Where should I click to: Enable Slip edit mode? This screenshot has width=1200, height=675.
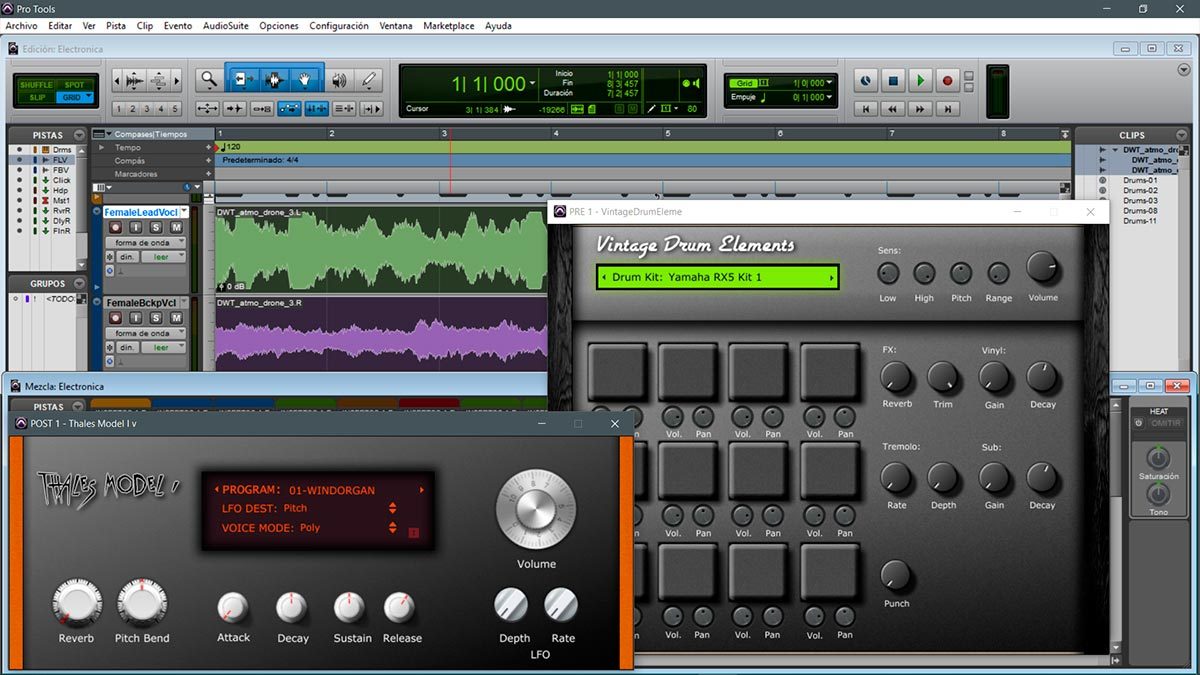pyautogui.click(x=37, y=97)
